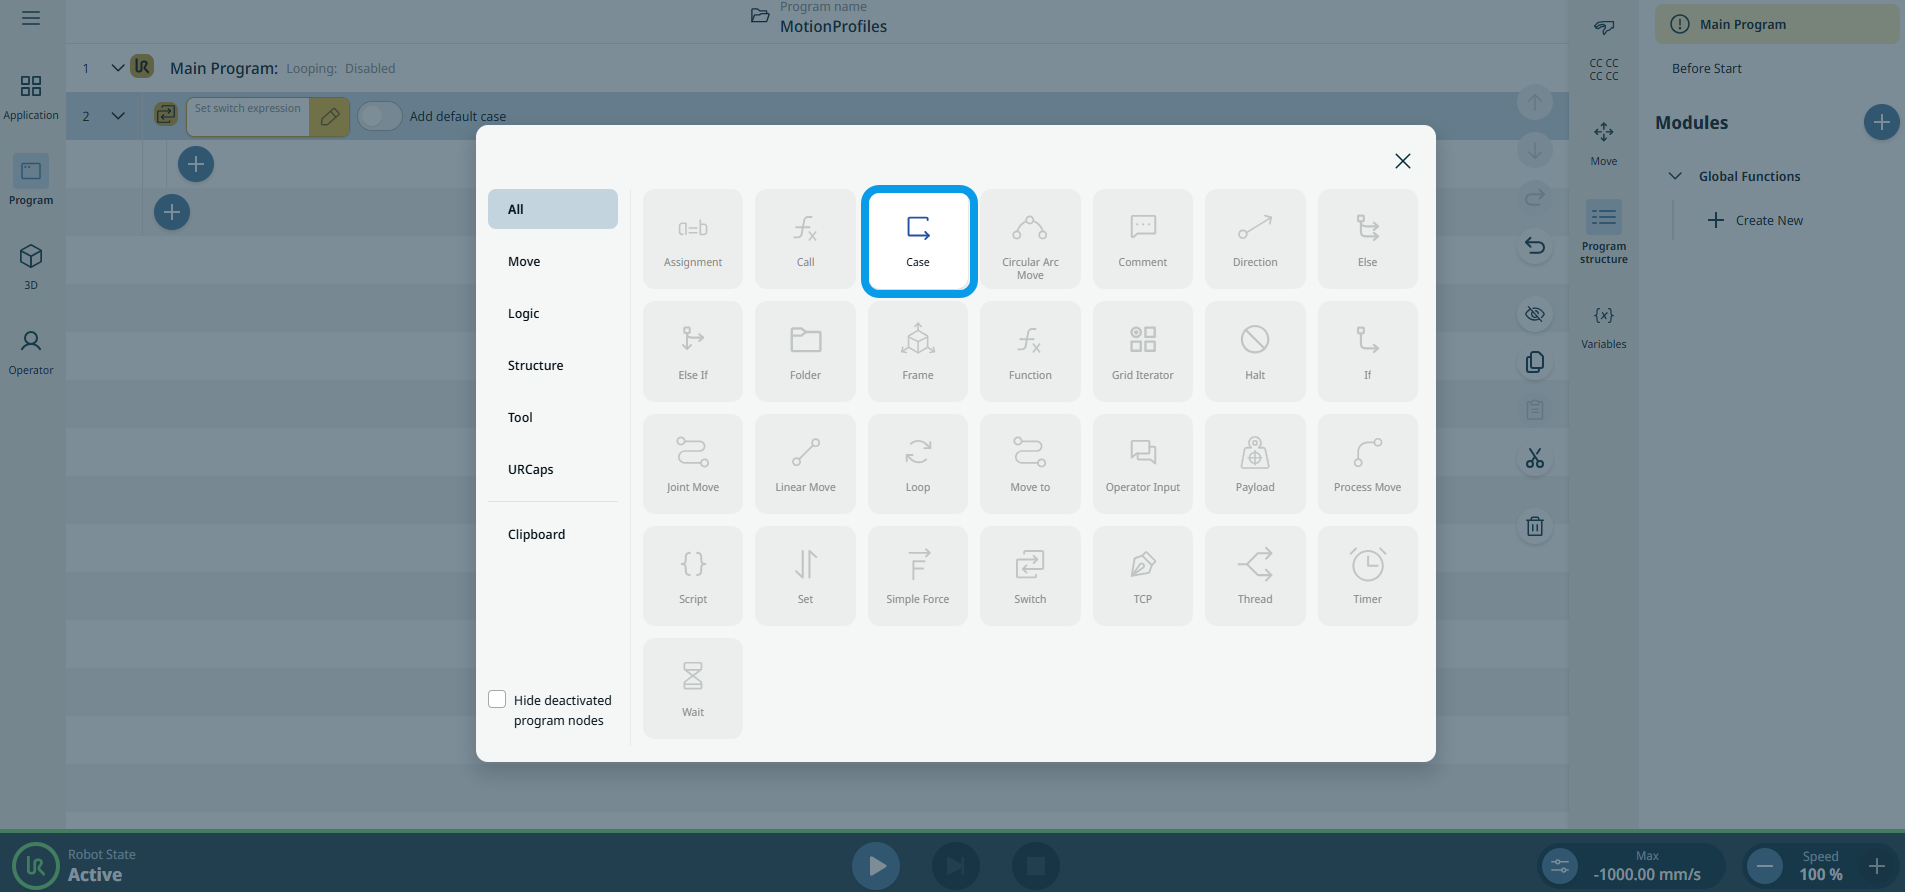This screenshot has height=892, width=1905.
Task: Close the node picker dialog
Action: pyautogui.click(x=1402, y=161)
